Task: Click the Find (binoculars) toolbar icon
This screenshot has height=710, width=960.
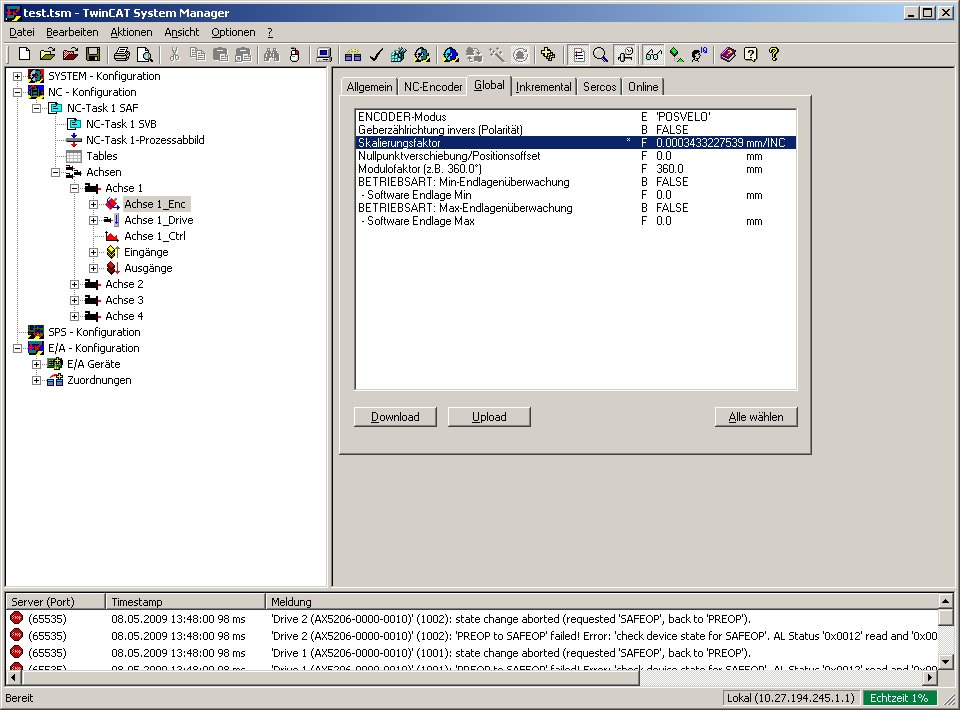Action: tap(271, 54)
